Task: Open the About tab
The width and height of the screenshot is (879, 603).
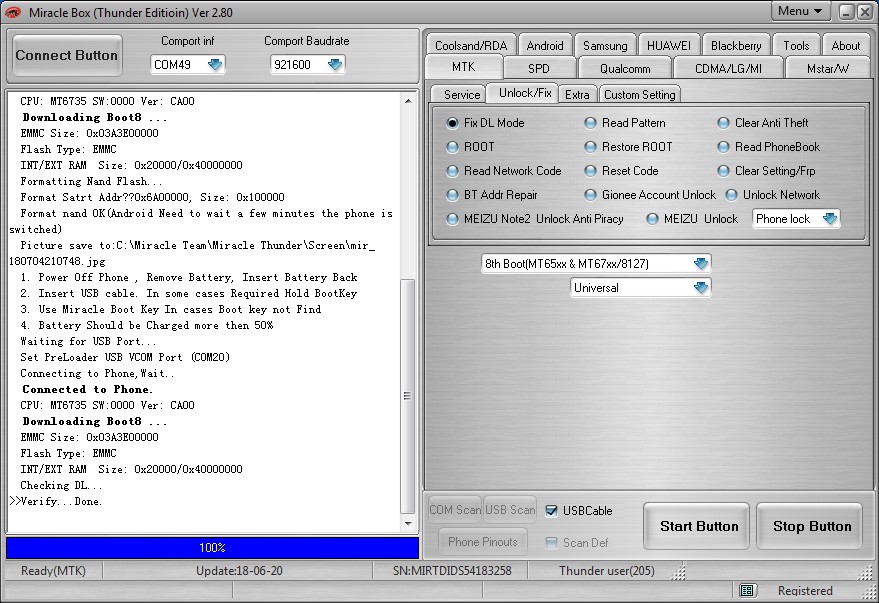Action: [845, 45]
